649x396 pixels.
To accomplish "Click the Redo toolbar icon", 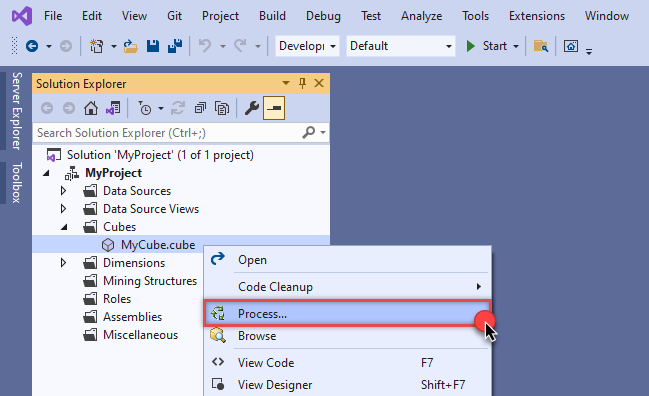I will coord(240,46).
